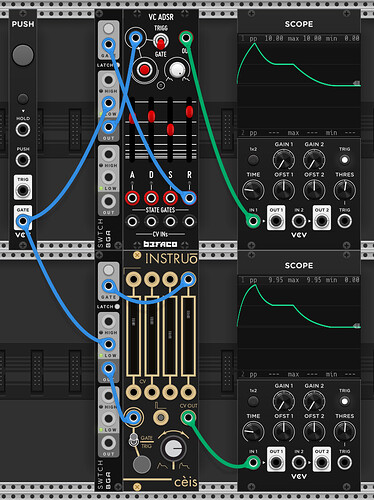
Task: Click the GAIN 1 knob on bottom SCOPE
Action: (x=284, y=401)
